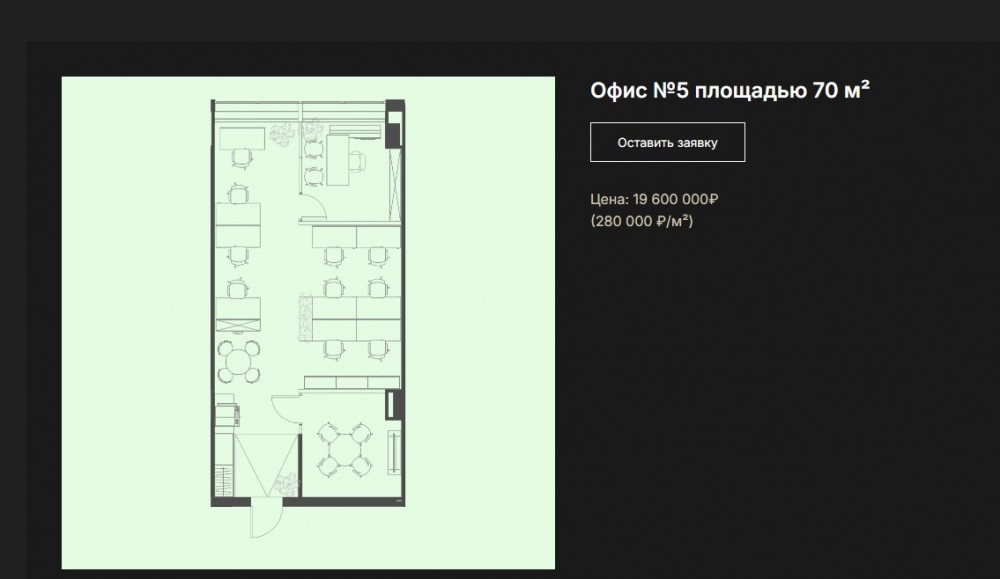Click the Оставить заявку button
The height and width of the screenshot is (579, 1000).
pyautogui.click(x=667, y=142)
